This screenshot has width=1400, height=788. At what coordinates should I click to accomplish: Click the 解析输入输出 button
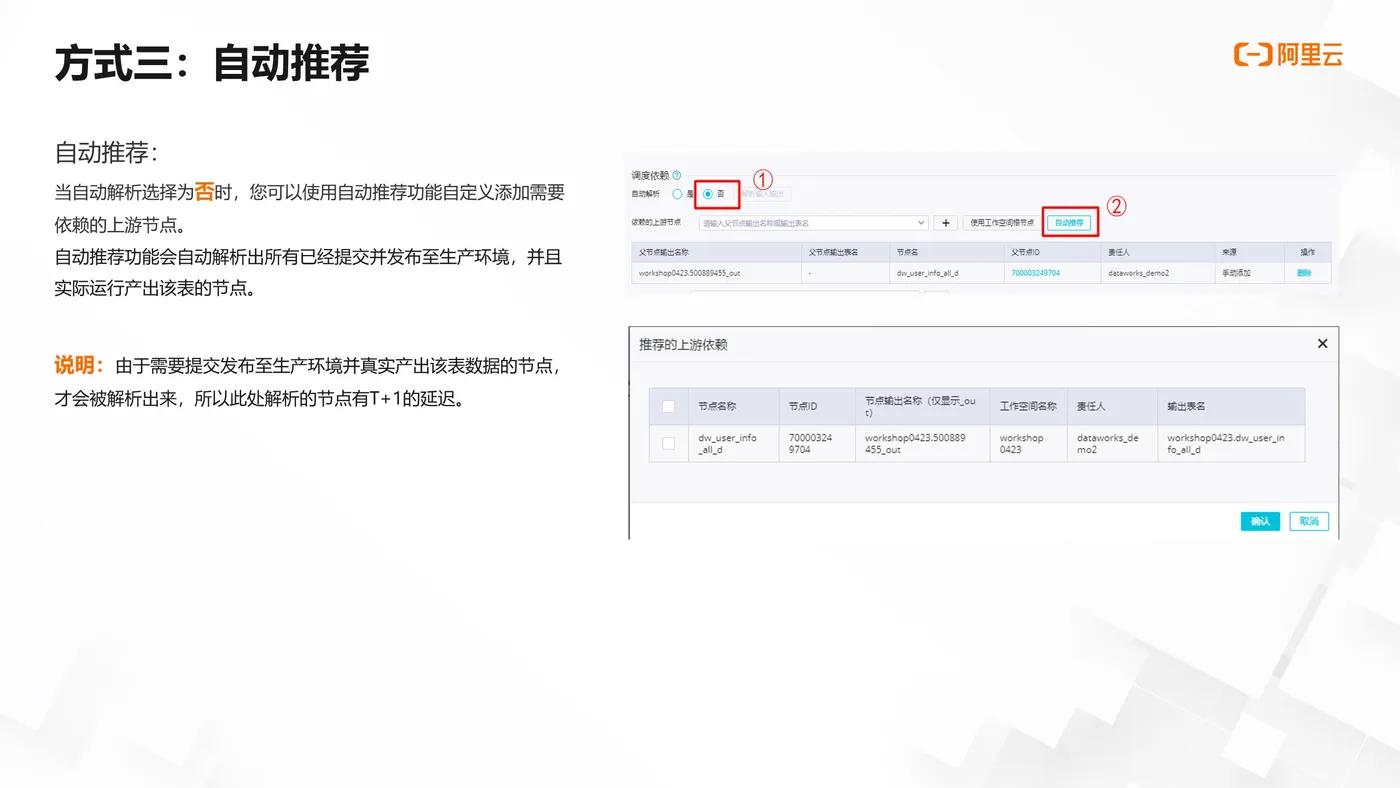763,194
